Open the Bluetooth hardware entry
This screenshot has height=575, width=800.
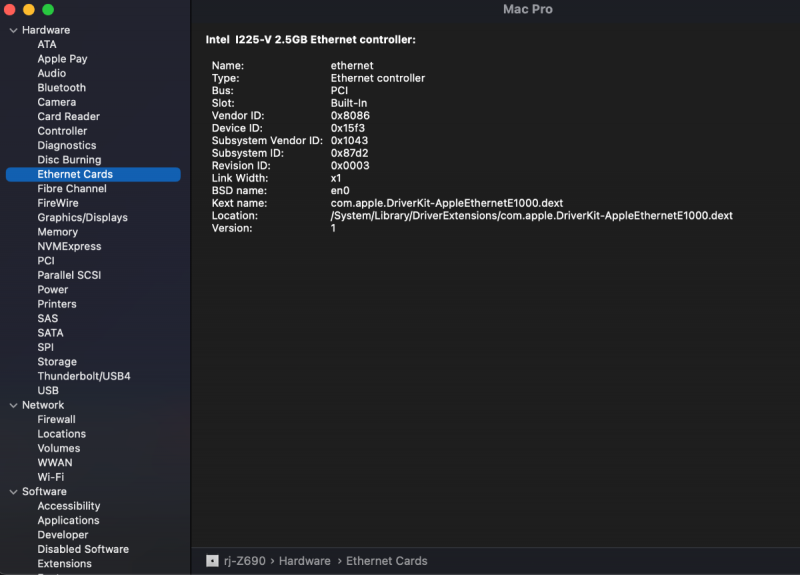(62, 88)
